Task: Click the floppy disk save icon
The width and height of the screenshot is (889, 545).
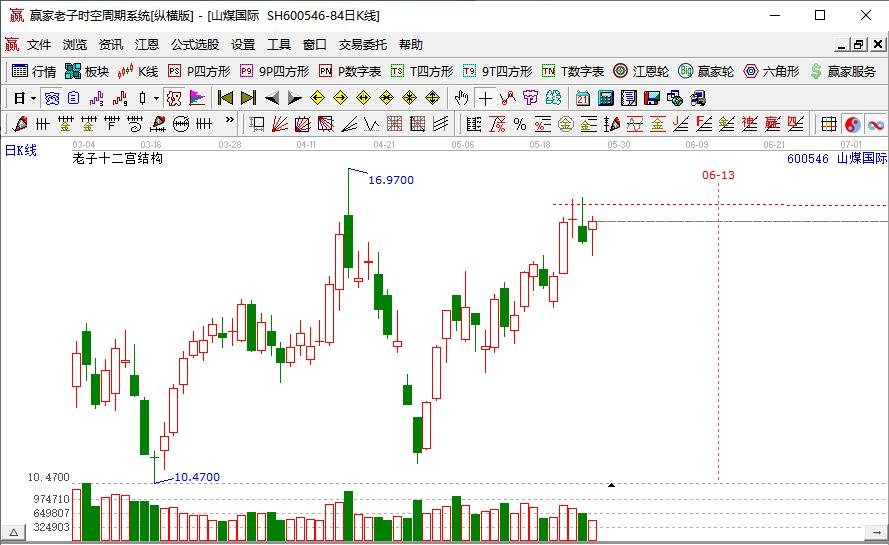Action: tap(651, 99)
